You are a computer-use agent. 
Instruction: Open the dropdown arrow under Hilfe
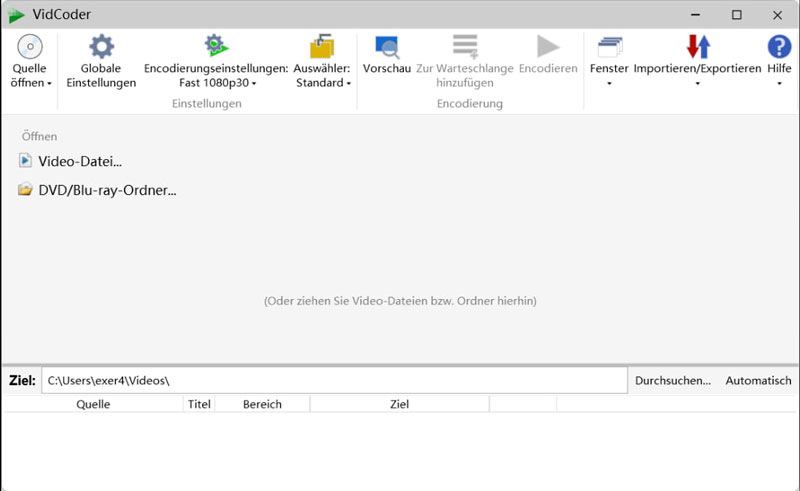pyautogui.click(x=779, y=84)
